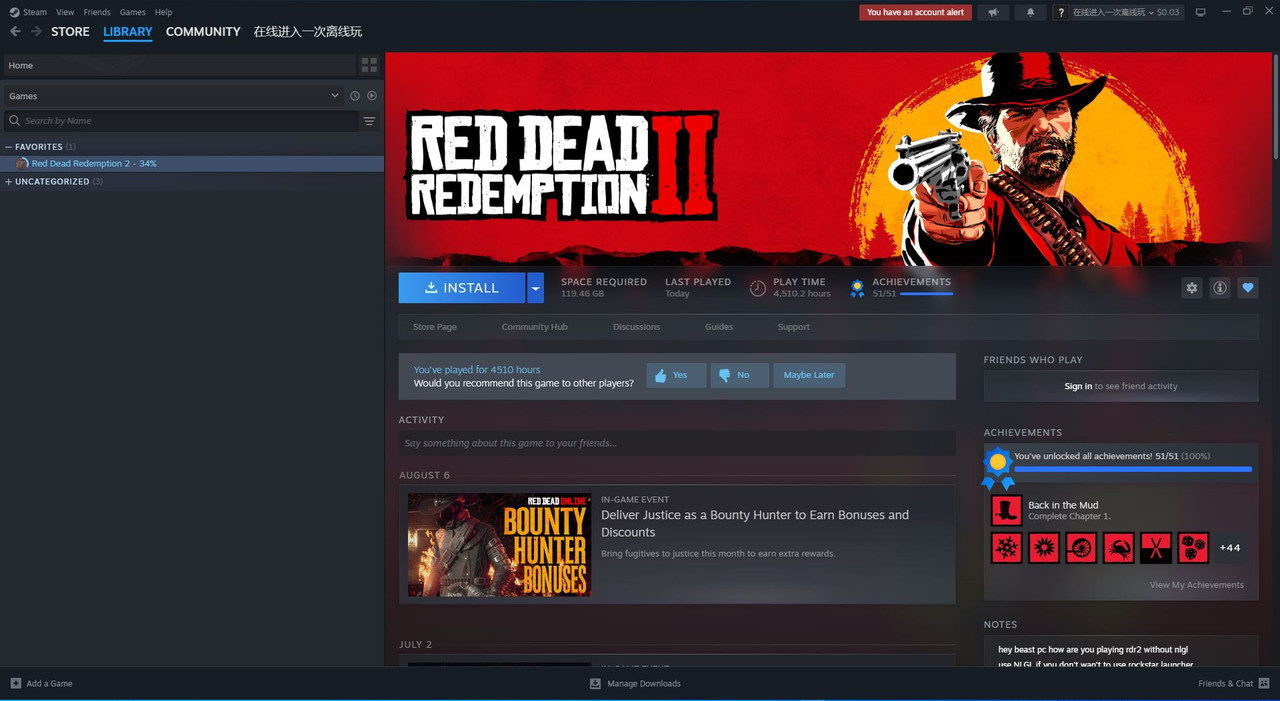
Task: Open game info icon
Action: (1220, 288)
